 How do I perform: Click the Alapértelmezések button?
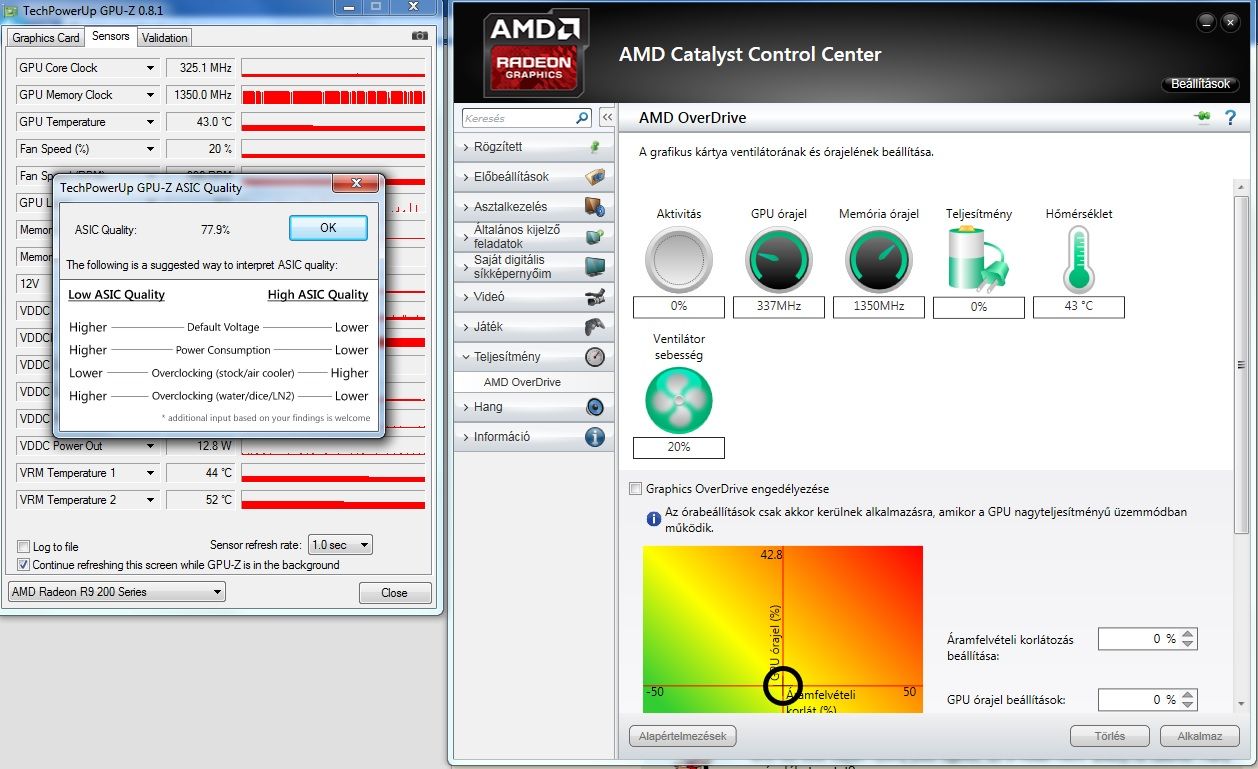683,736
